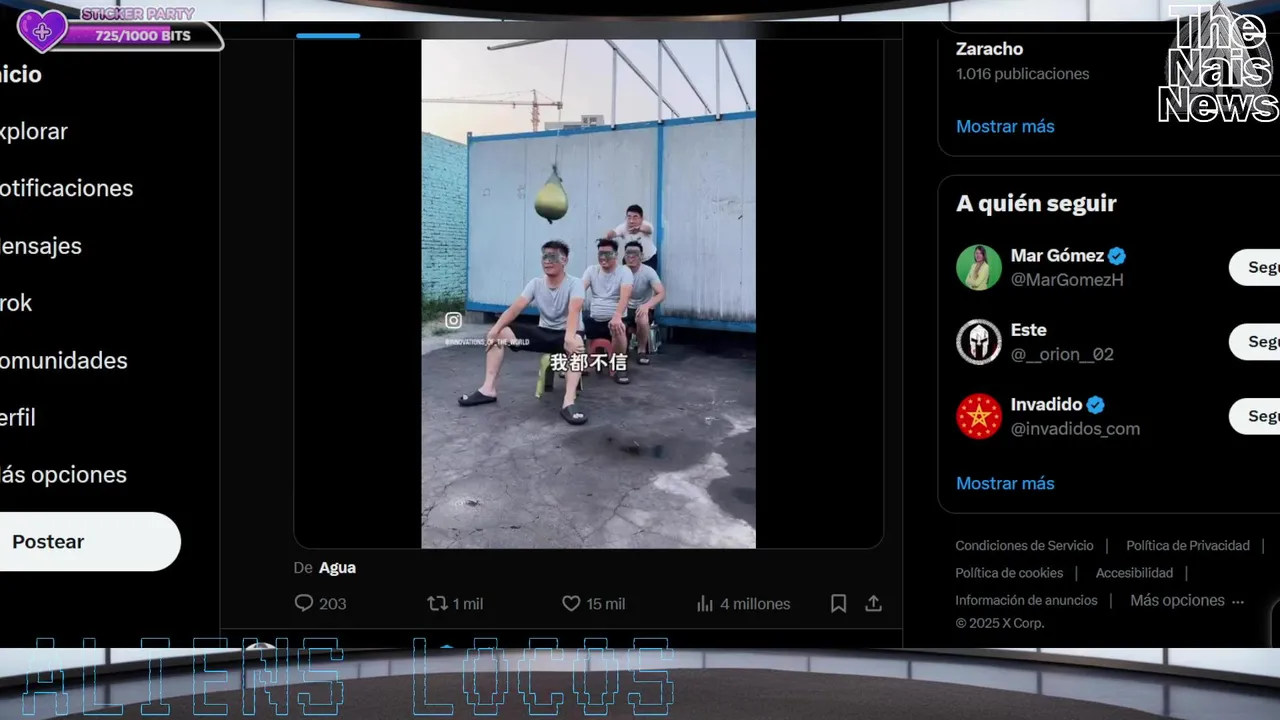The image size is (1280, 720).
Task: Click the A quién seguir heading
Action: click(1036, 203)
